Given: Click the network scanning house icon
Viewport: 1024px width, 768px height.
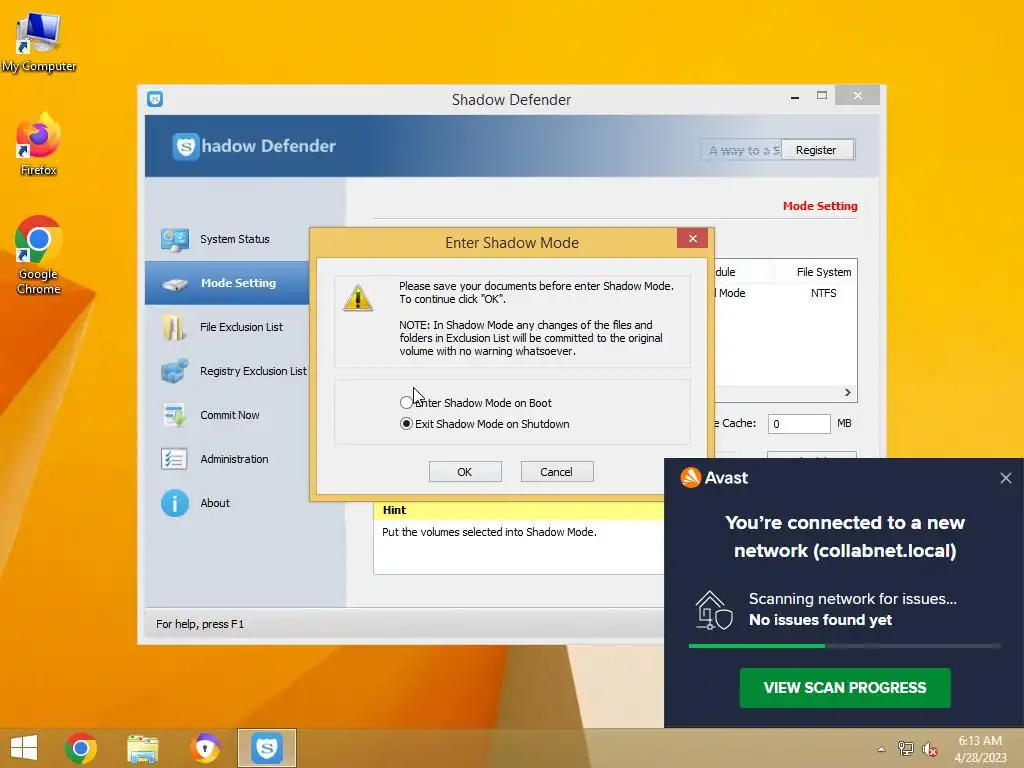Looking at the screenshot, I should tap(714, 610).
